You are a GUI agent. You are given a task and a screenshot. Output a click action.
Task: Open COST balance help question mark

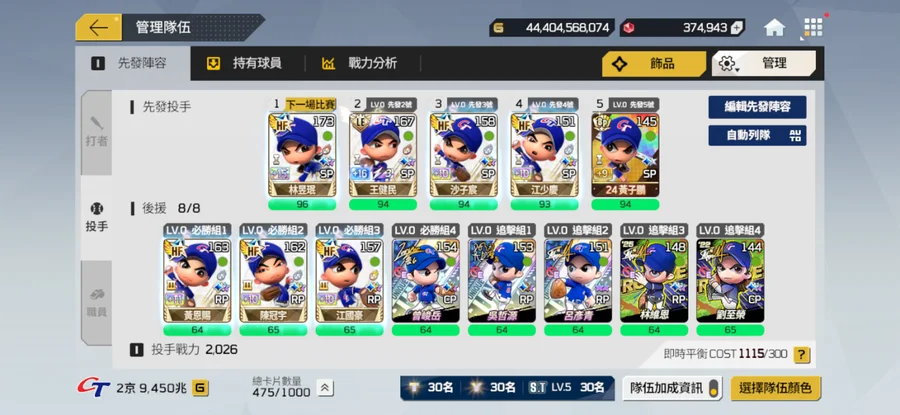click(x=801, y=354)
